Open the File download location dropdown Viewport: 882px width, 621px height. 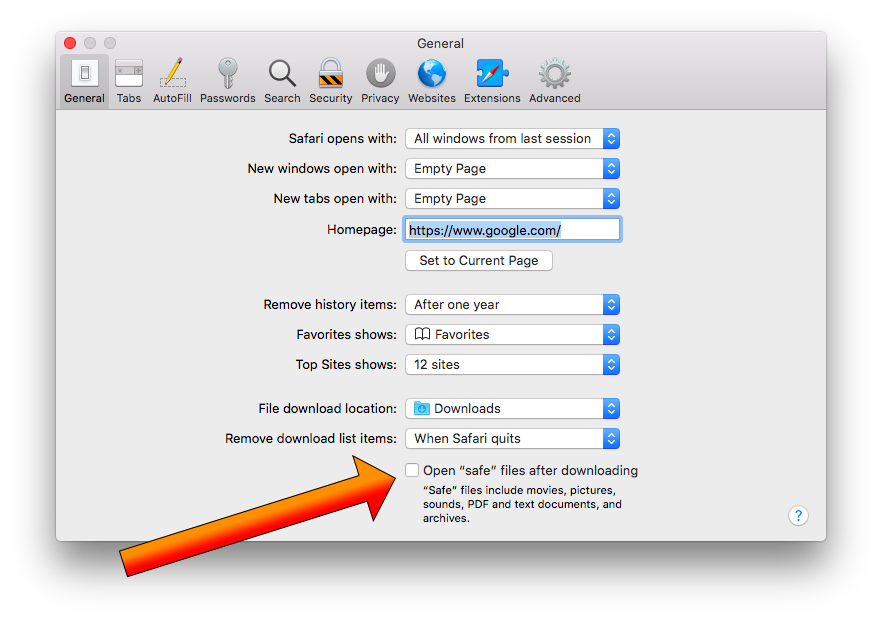(x=512, y=408)
